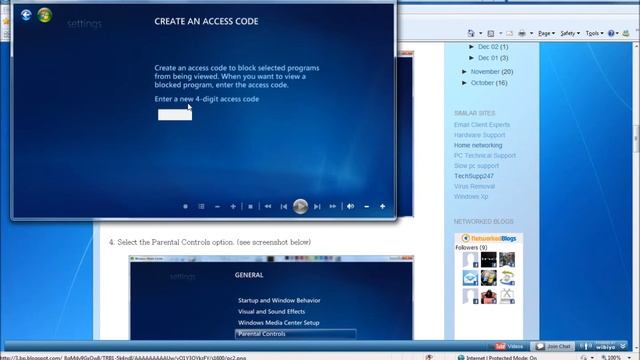640x360 pixels.
Task: Open the Virus Removal link
Action: (x=474, y=186)
